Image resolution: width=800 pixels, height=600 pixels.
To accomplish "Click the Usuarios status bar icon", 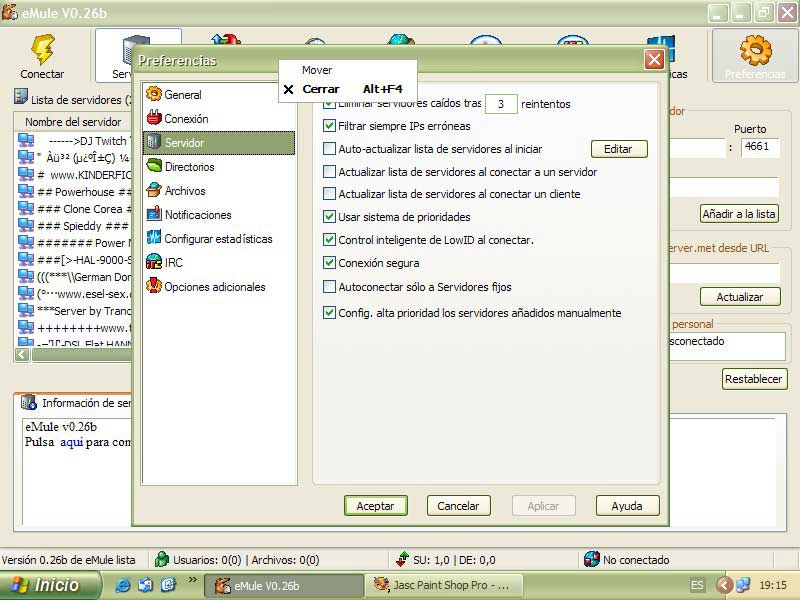I will coord(162,559).
